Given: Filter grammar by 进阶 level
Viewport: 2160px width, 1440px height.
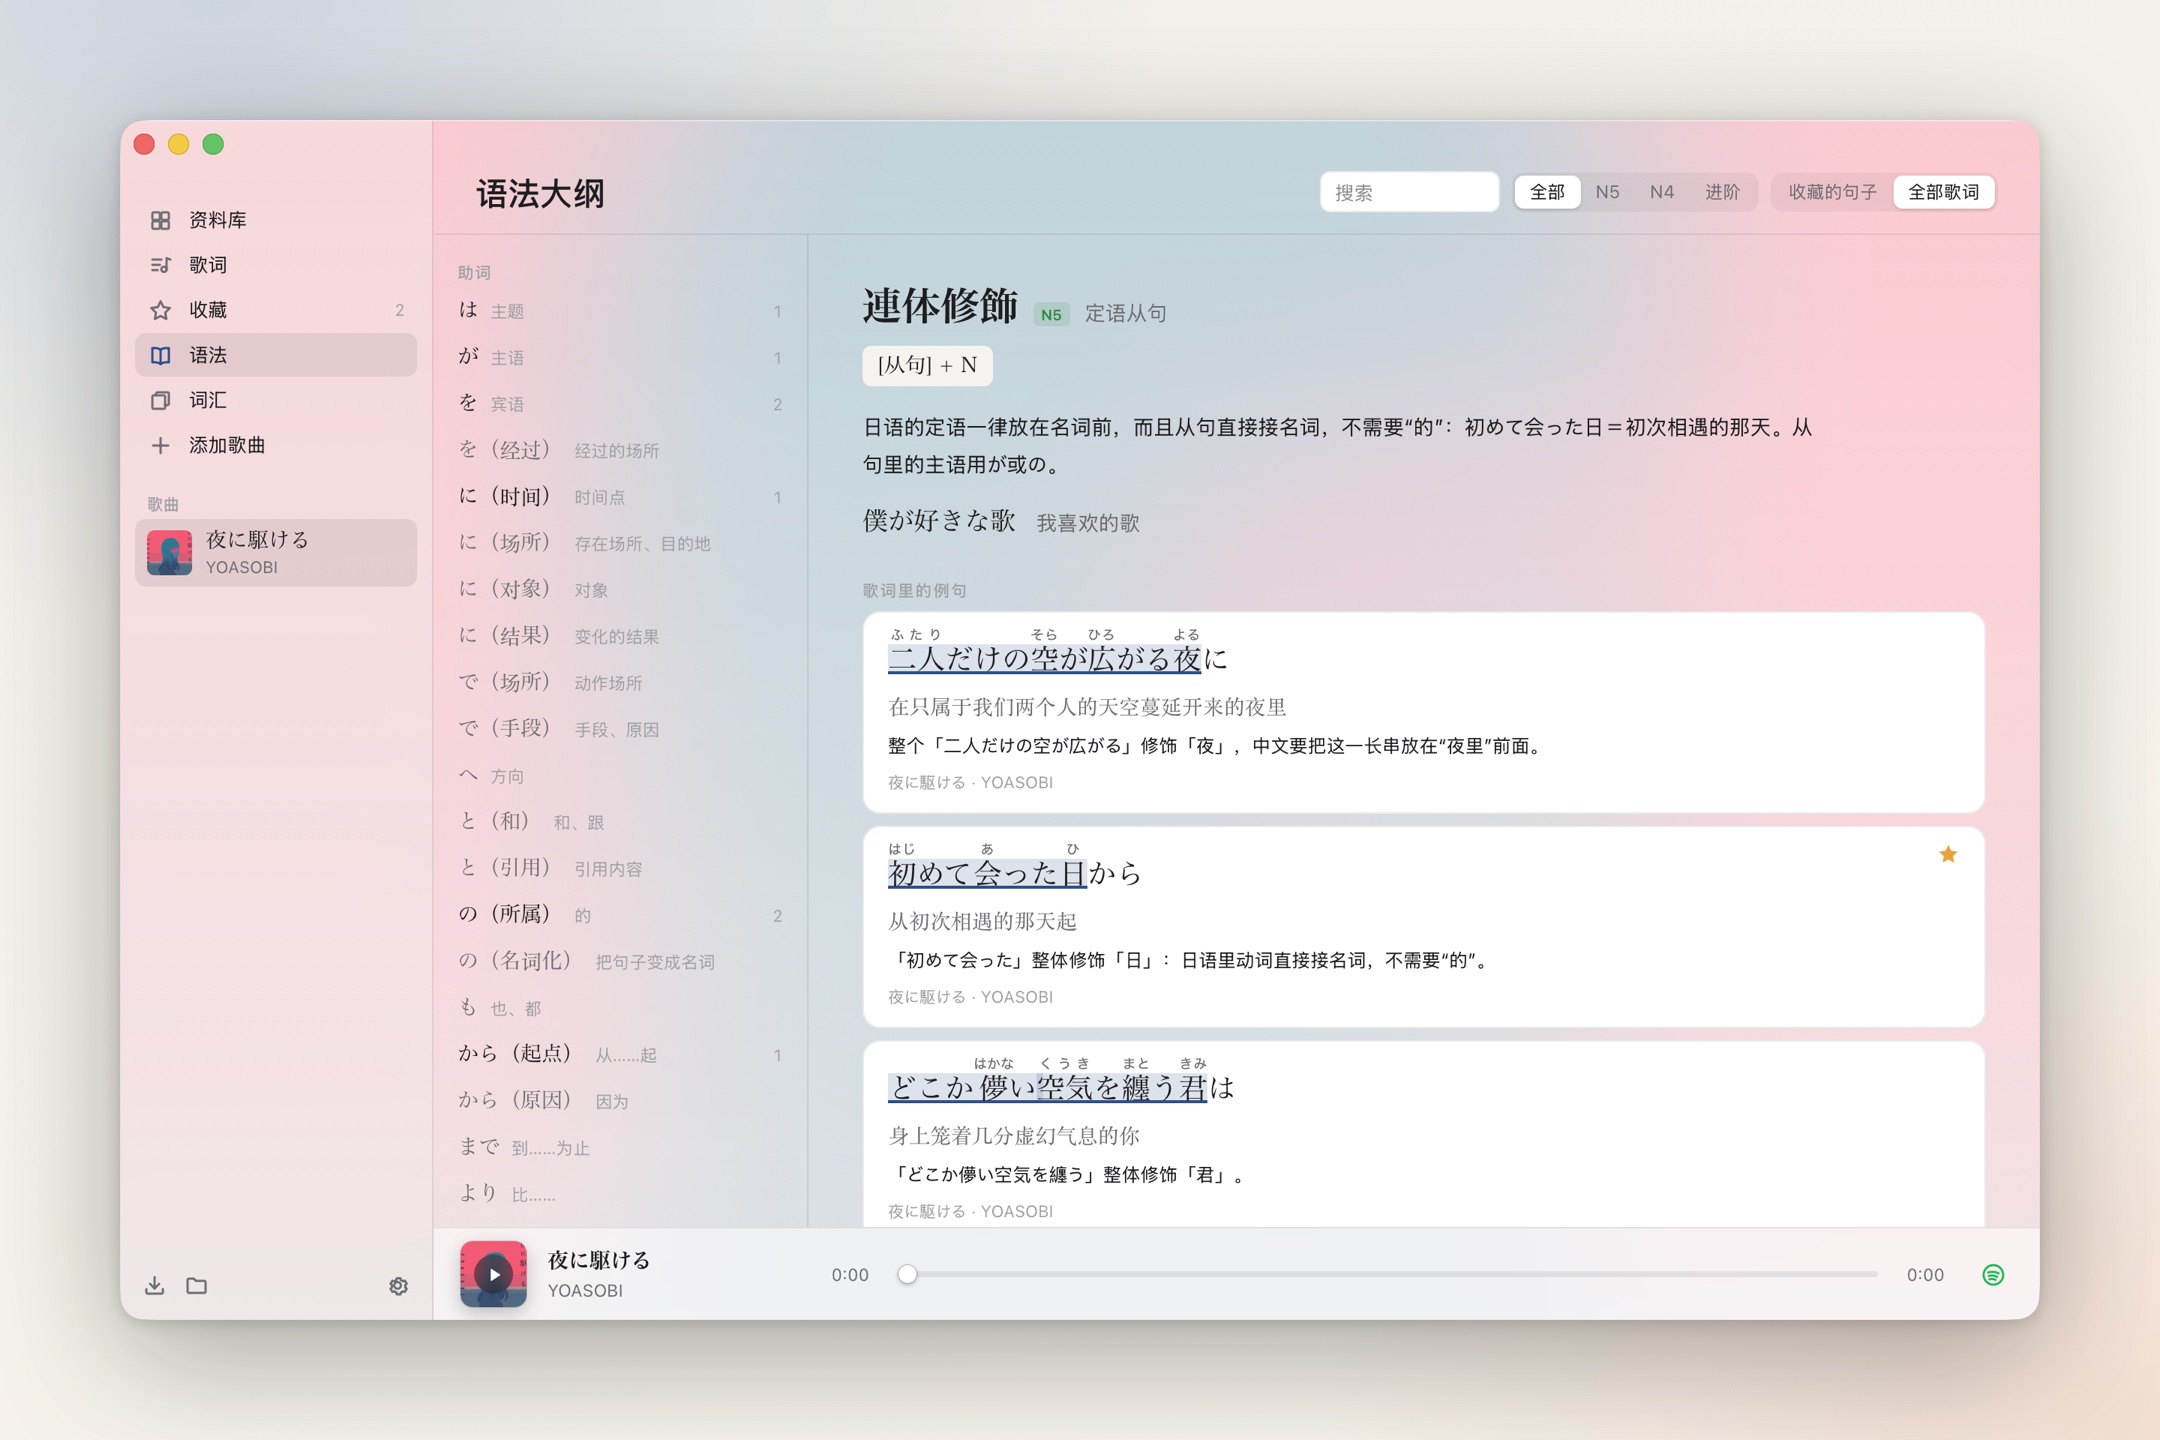Looking at the screenshot, I should click(x=1722, y=192).
